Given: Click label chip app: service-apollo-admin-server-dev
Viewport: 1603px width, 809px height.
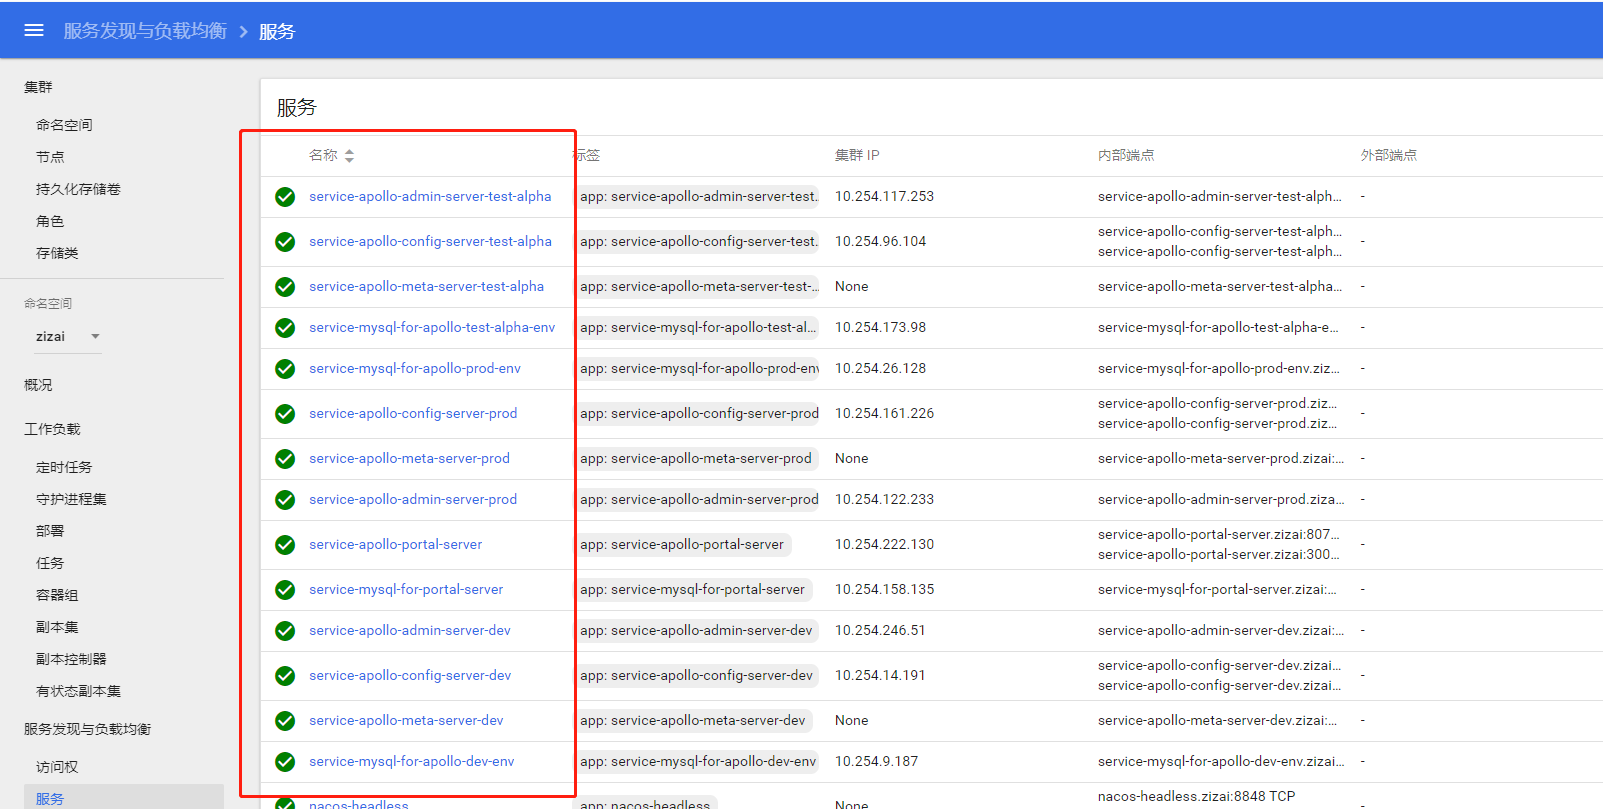Looking at the screenshot, I should [x=696, y=631].
